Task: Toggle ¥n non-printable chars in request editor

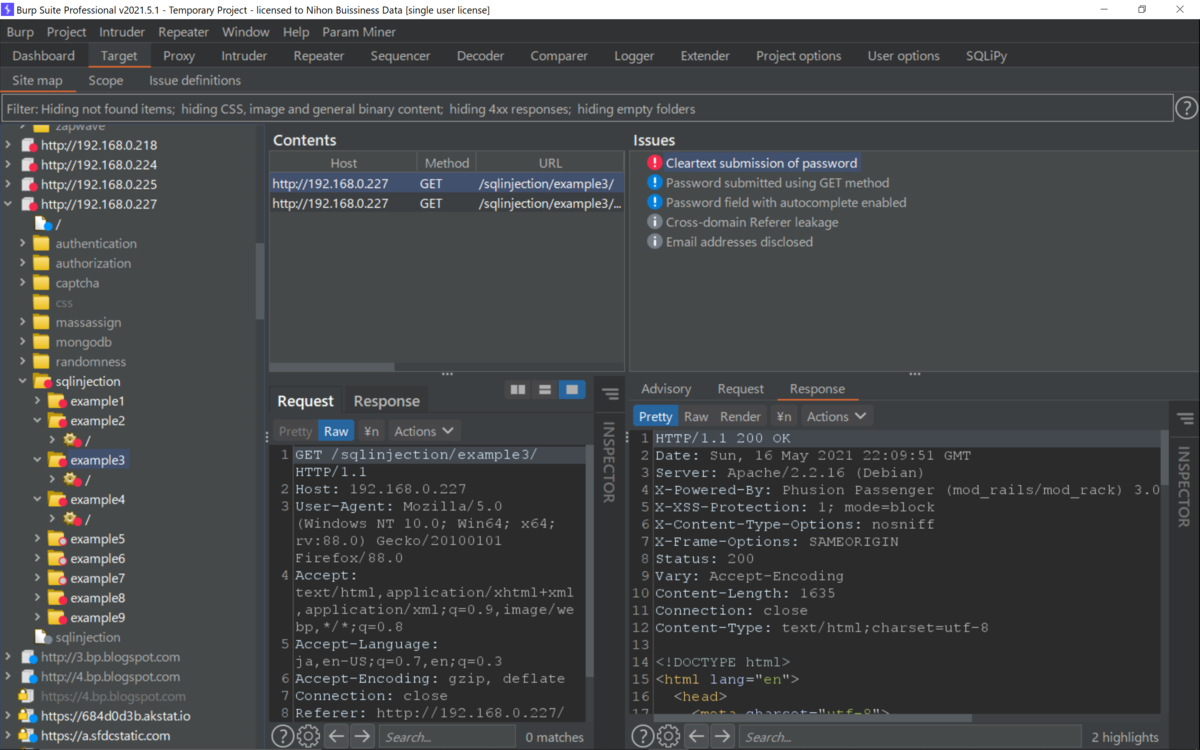Action: (371, 431)
